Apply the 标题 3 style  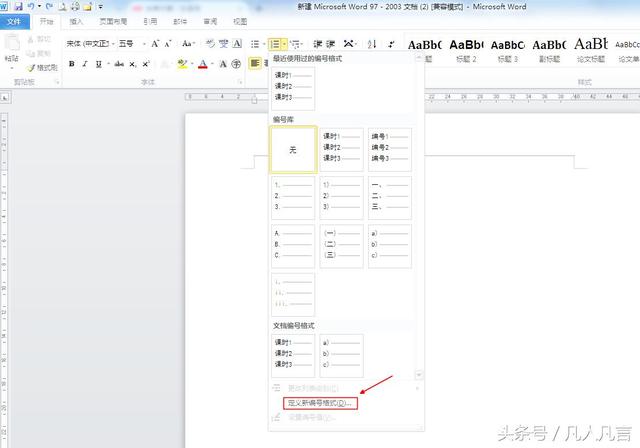tap(508, 51)
